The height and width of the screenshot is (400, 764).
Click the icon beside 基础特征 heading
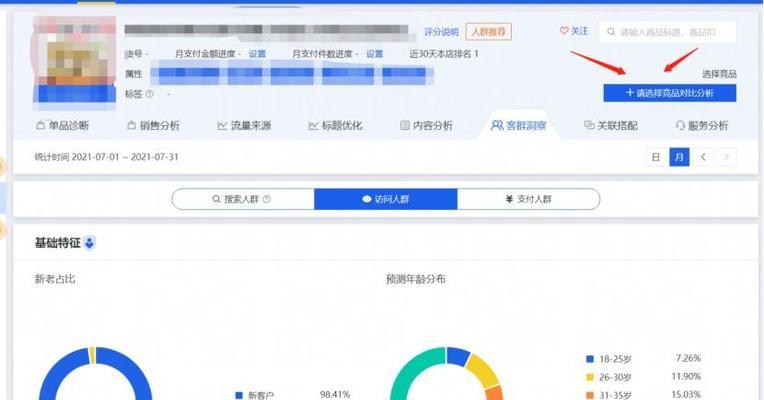(x=89, y=243)
